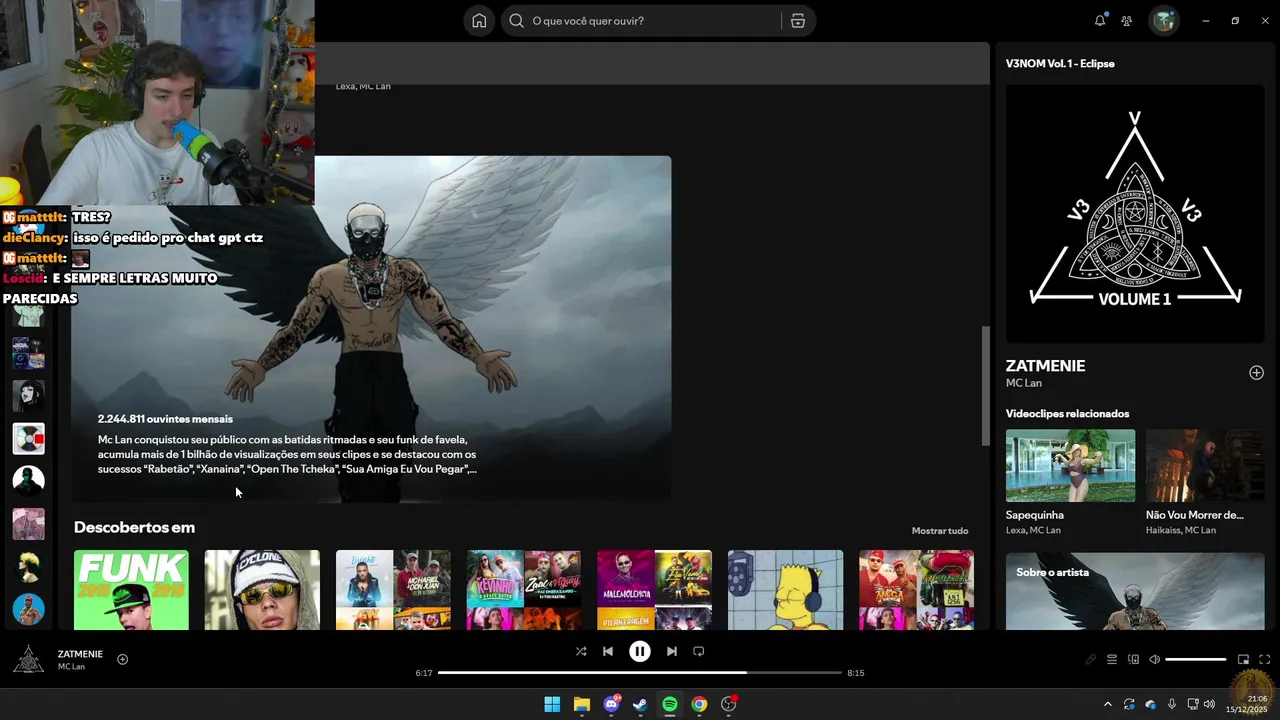Screen dimensions: 1280x720
Task: Click V3NOM Vol.1 album cover in side panel
Action: [x=1135, y=213]
